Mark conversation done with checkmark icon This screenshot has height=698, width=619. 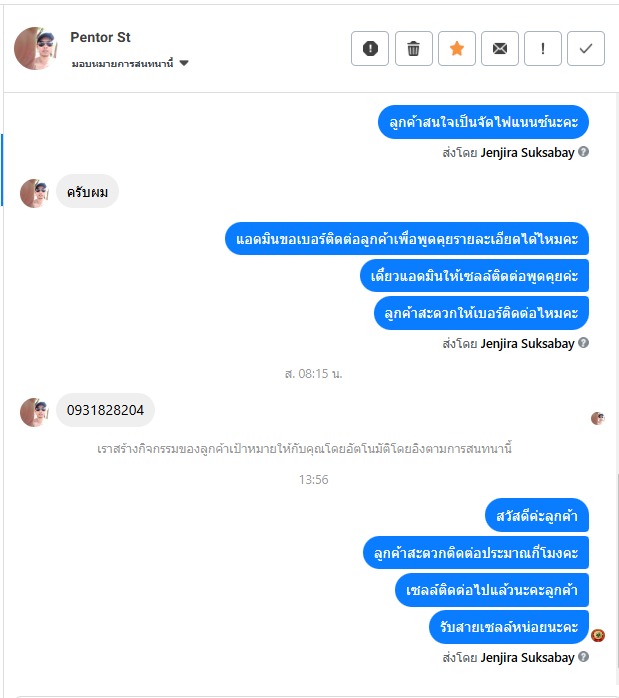tap(586, 48)
